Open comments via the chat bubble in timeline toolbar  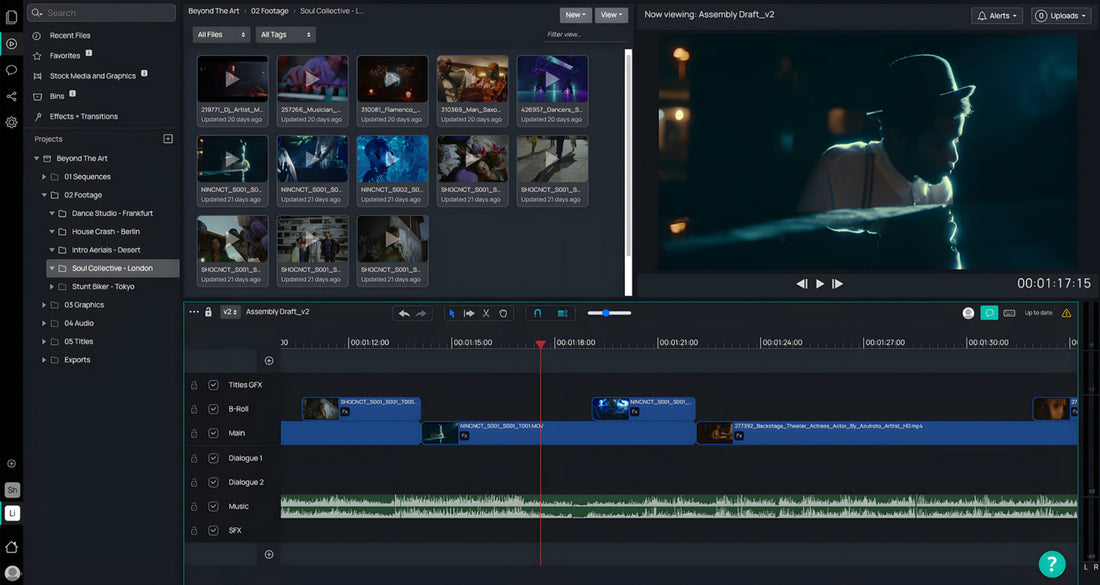[x=990, y=312]
